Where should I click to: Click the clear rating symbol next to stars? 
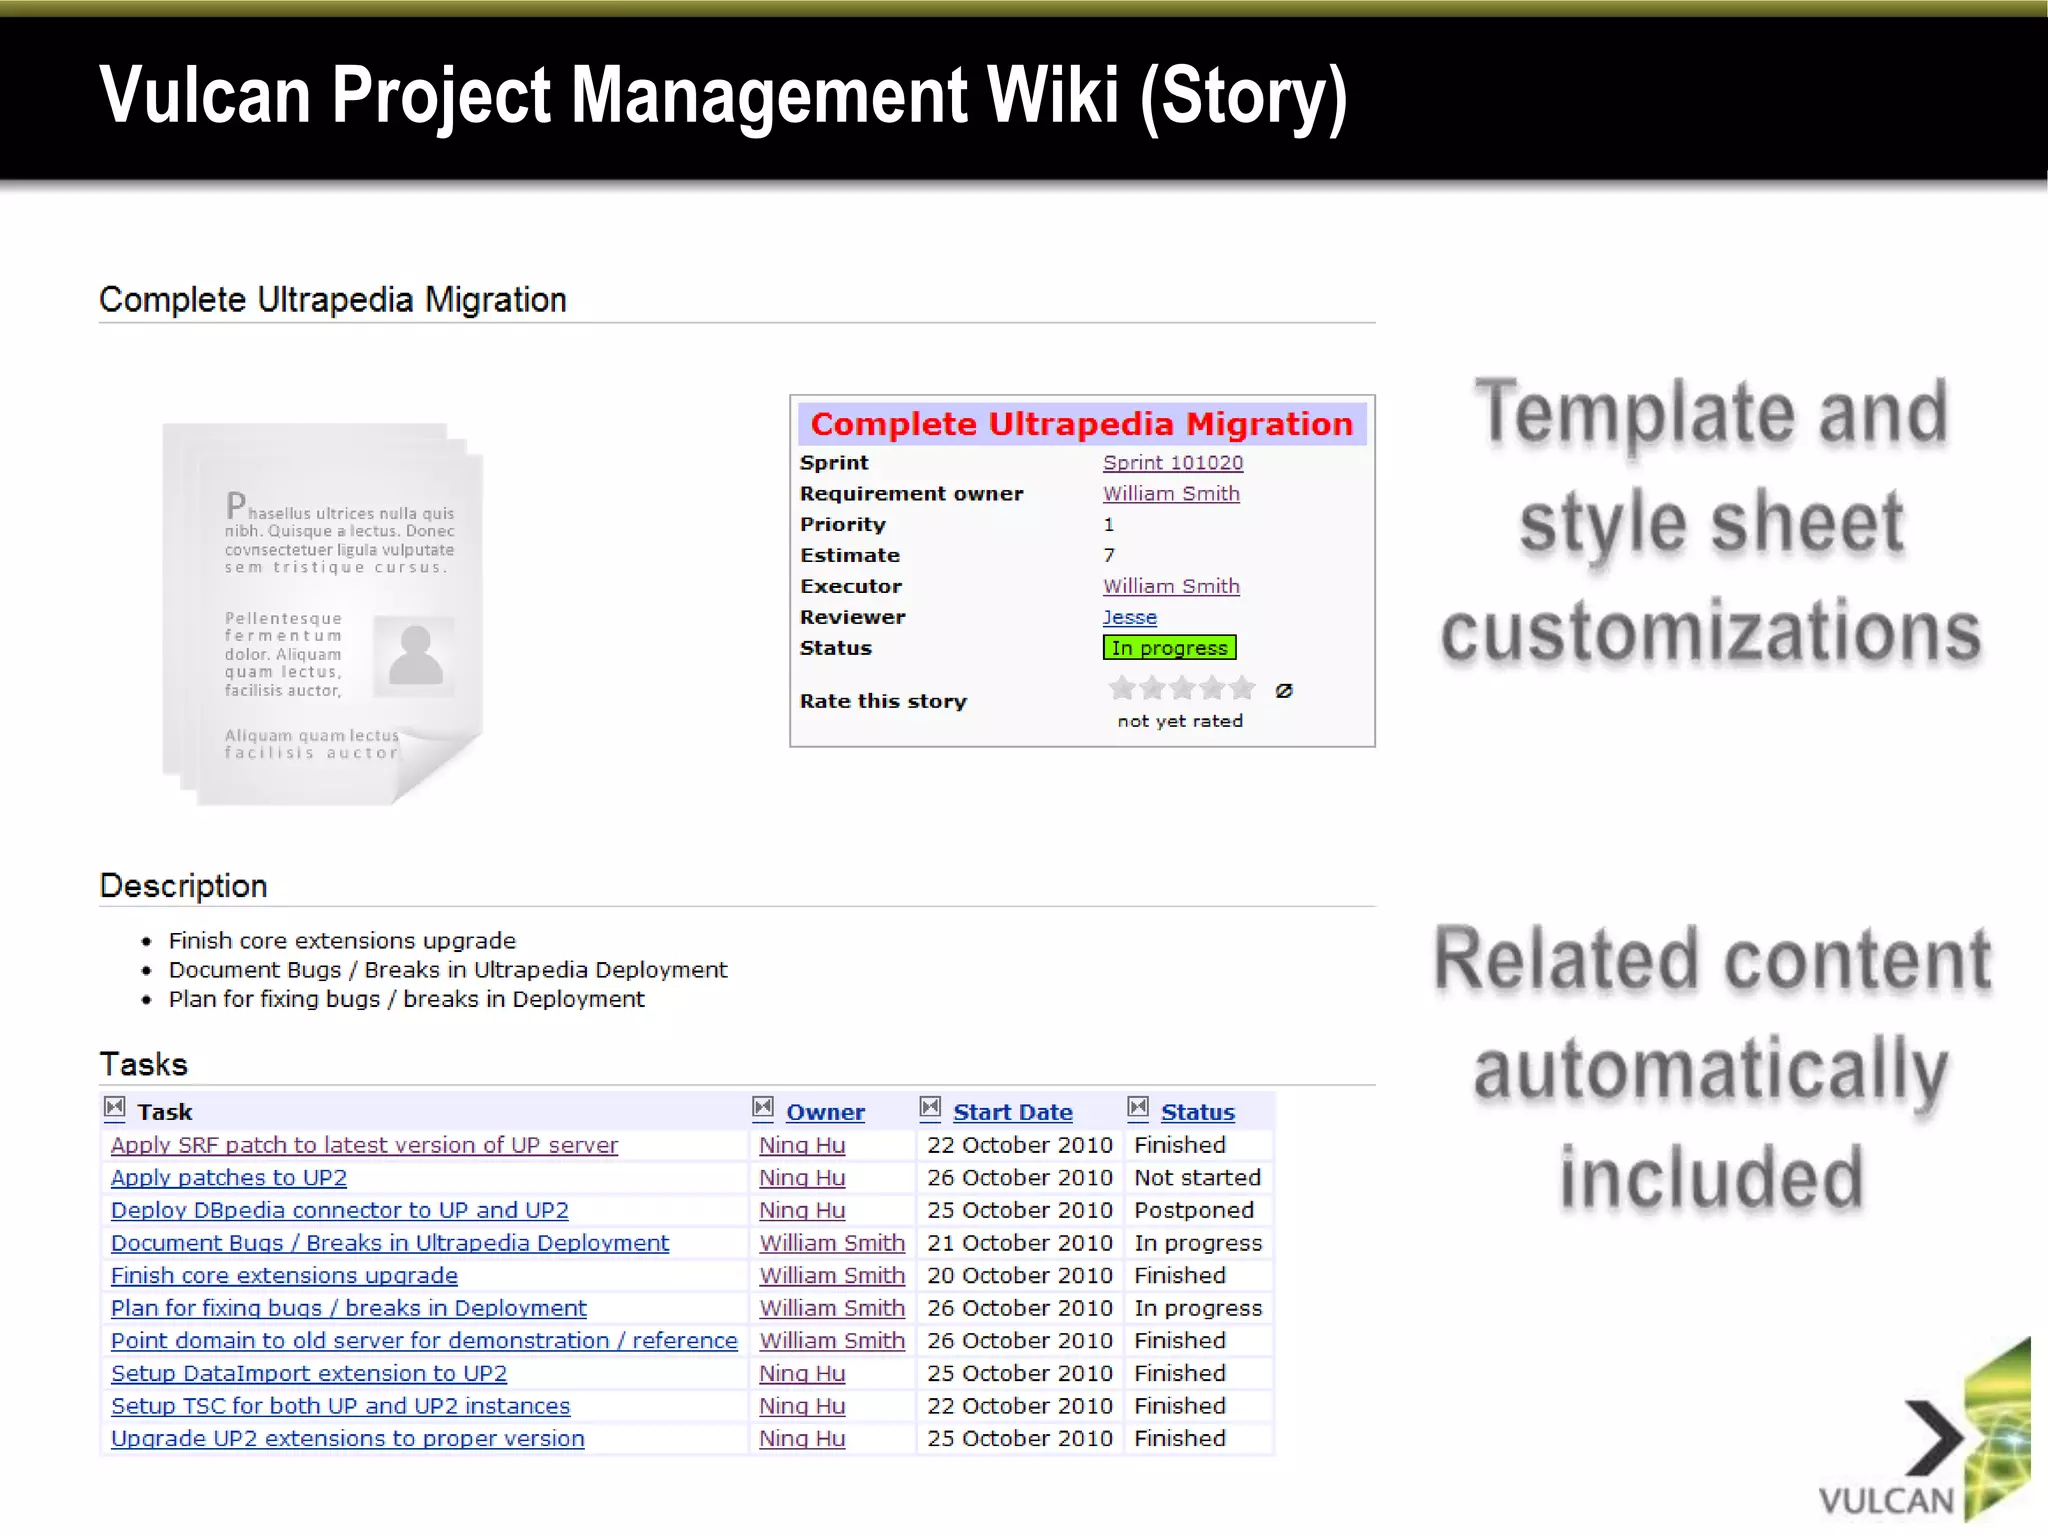click(1284, 690)
